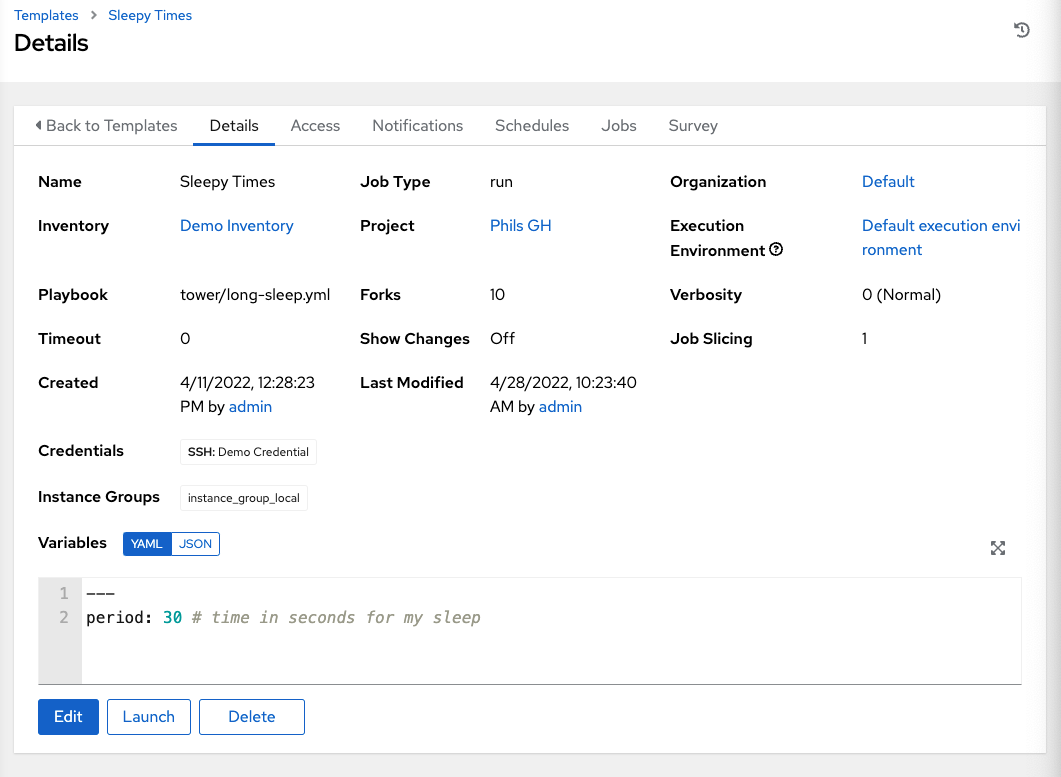Open the Jobs tab
Image resolution: width=1061 pixels, height=777 pixels.
618,125
